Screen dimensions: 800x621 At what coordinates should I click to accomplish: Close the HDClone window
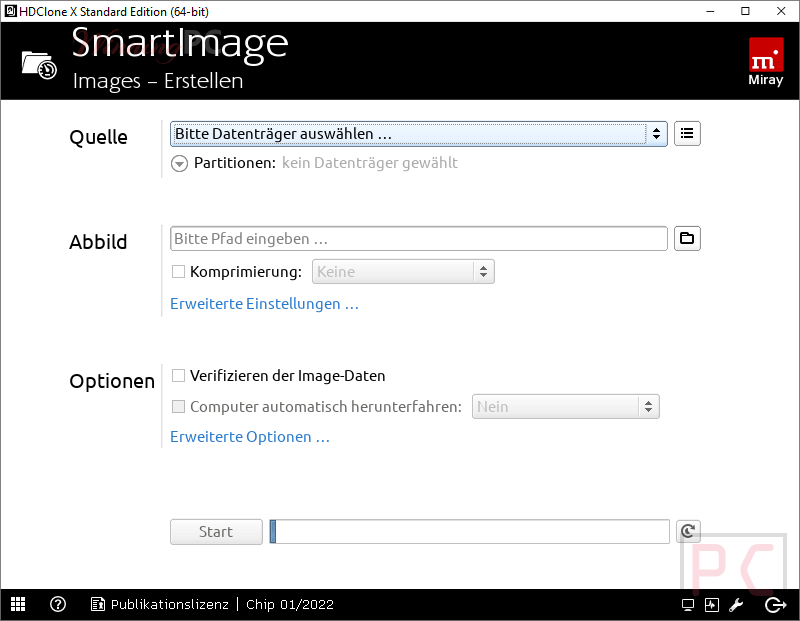click(781, 11)
